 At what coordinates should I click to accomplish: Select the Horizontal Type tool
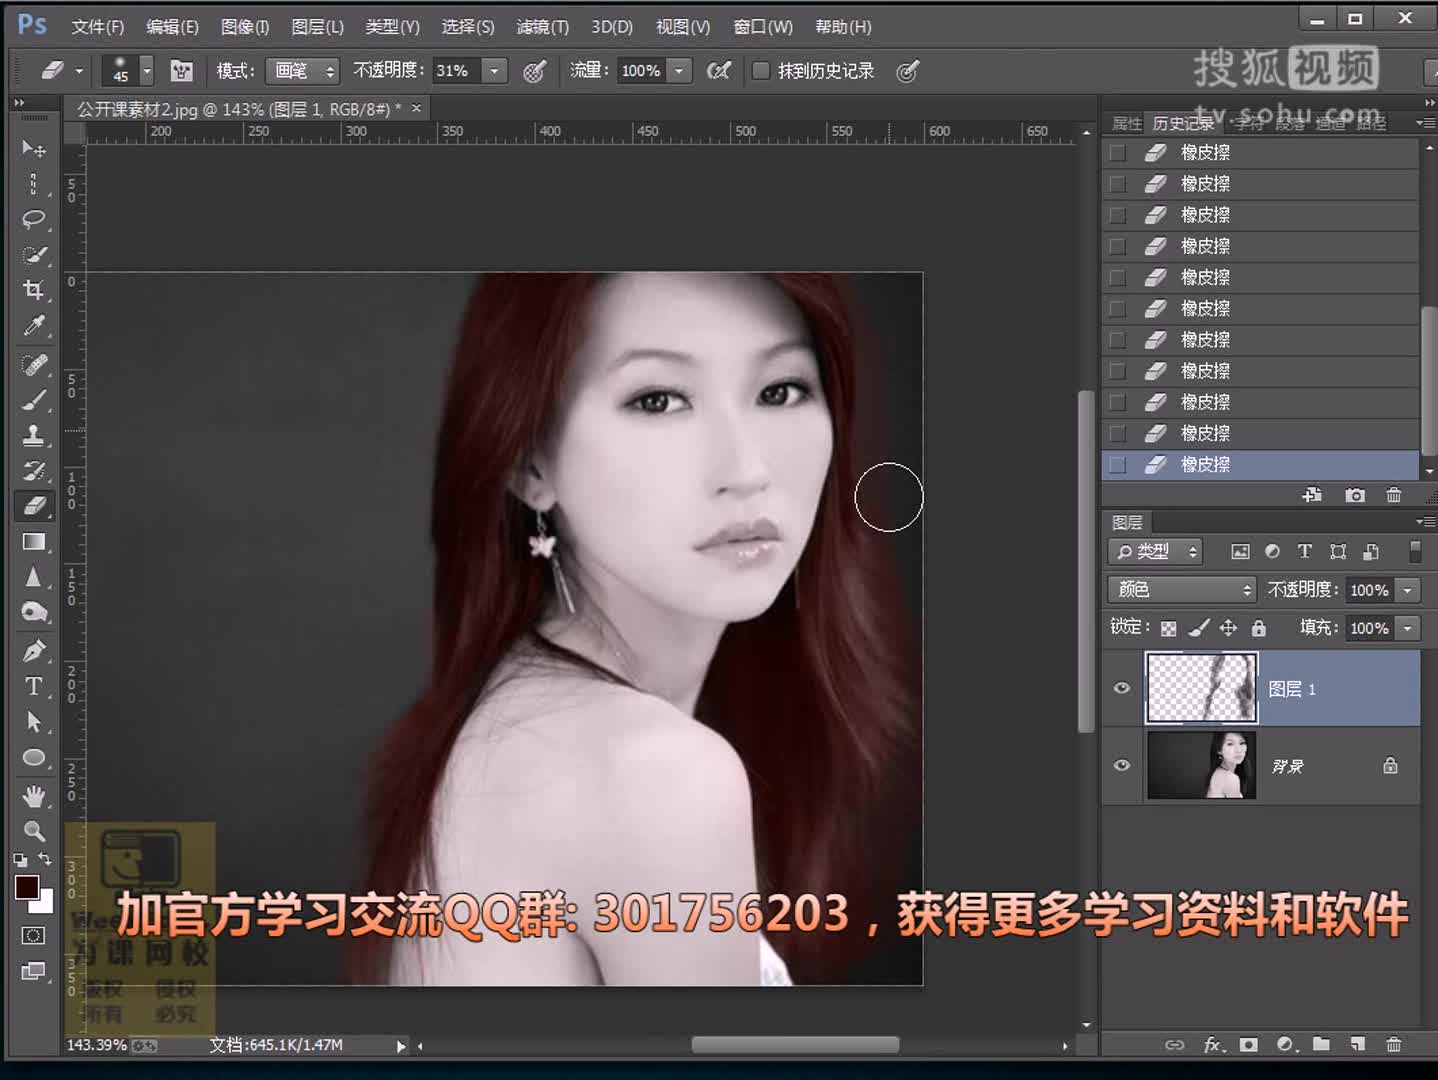34,687
